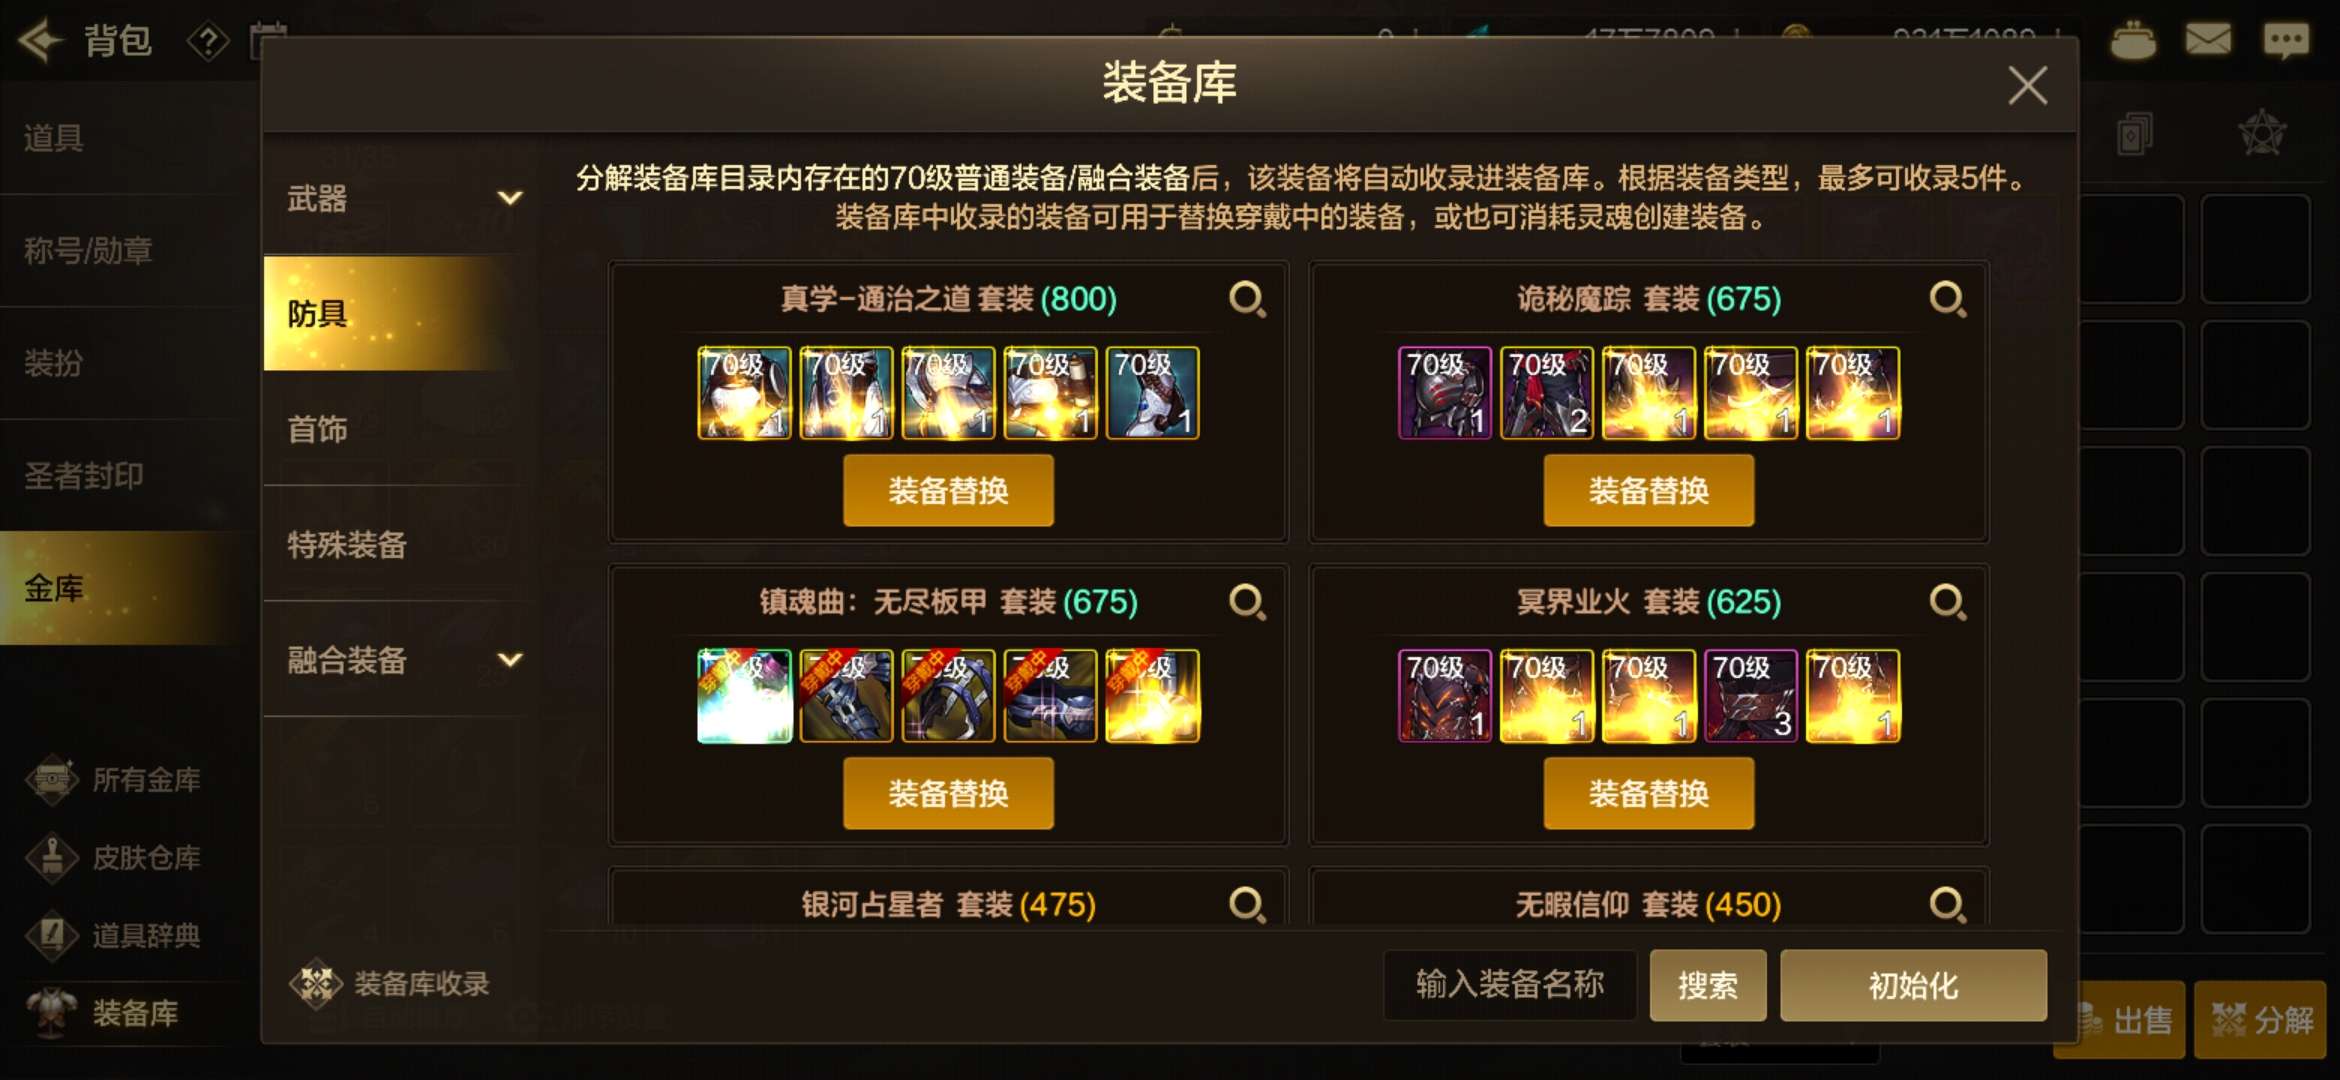Click the 装备库收录 icon entry

click(391, 984)
